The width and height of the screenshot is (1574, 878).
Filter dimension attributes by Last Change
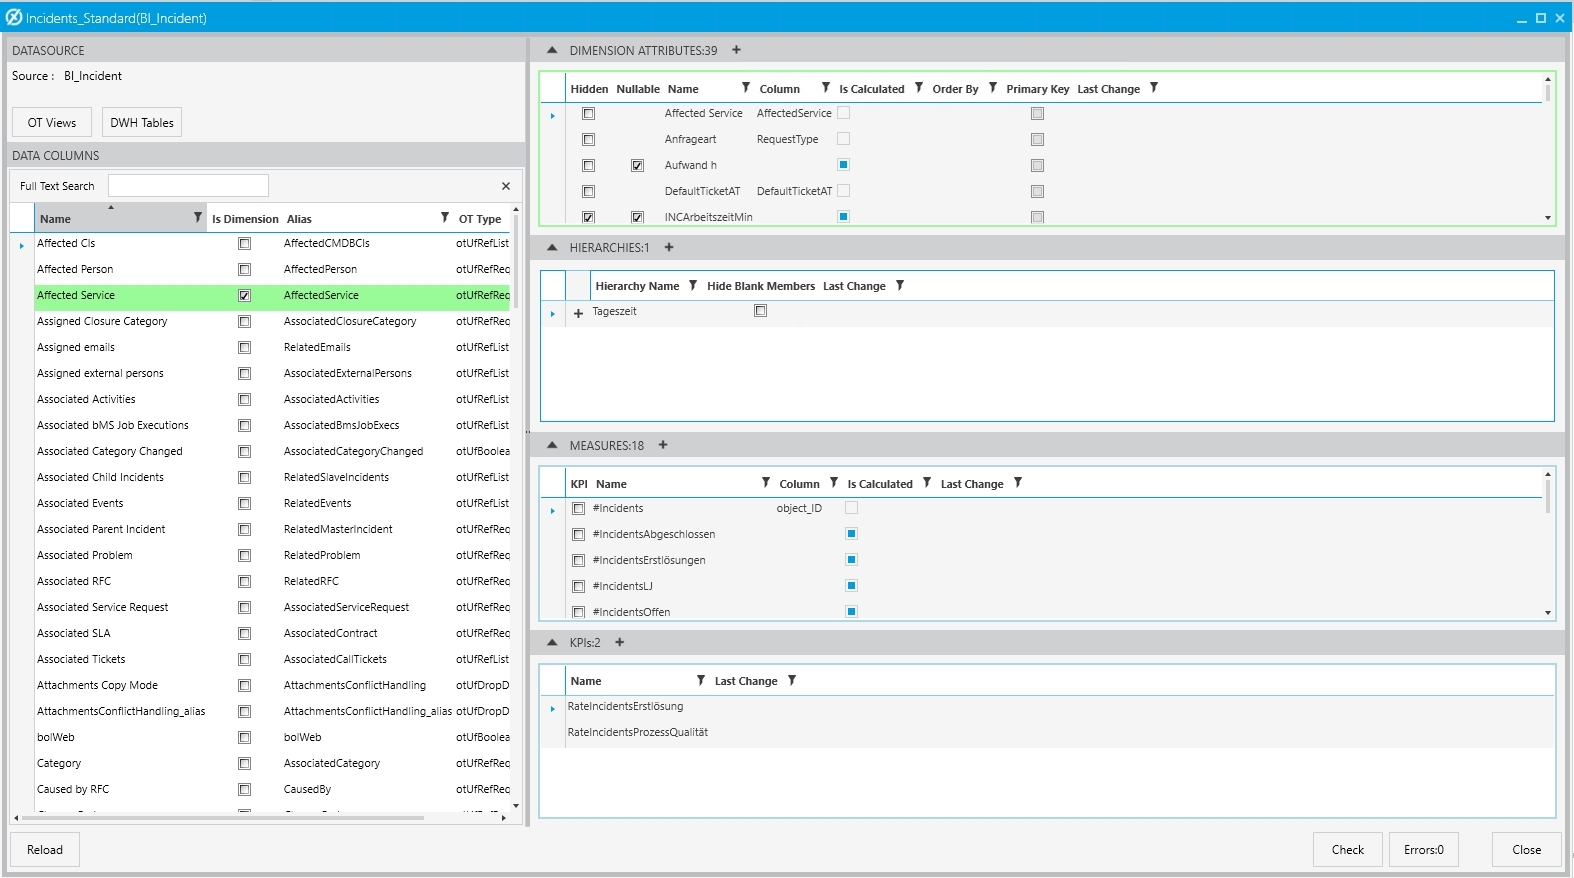1154,88
